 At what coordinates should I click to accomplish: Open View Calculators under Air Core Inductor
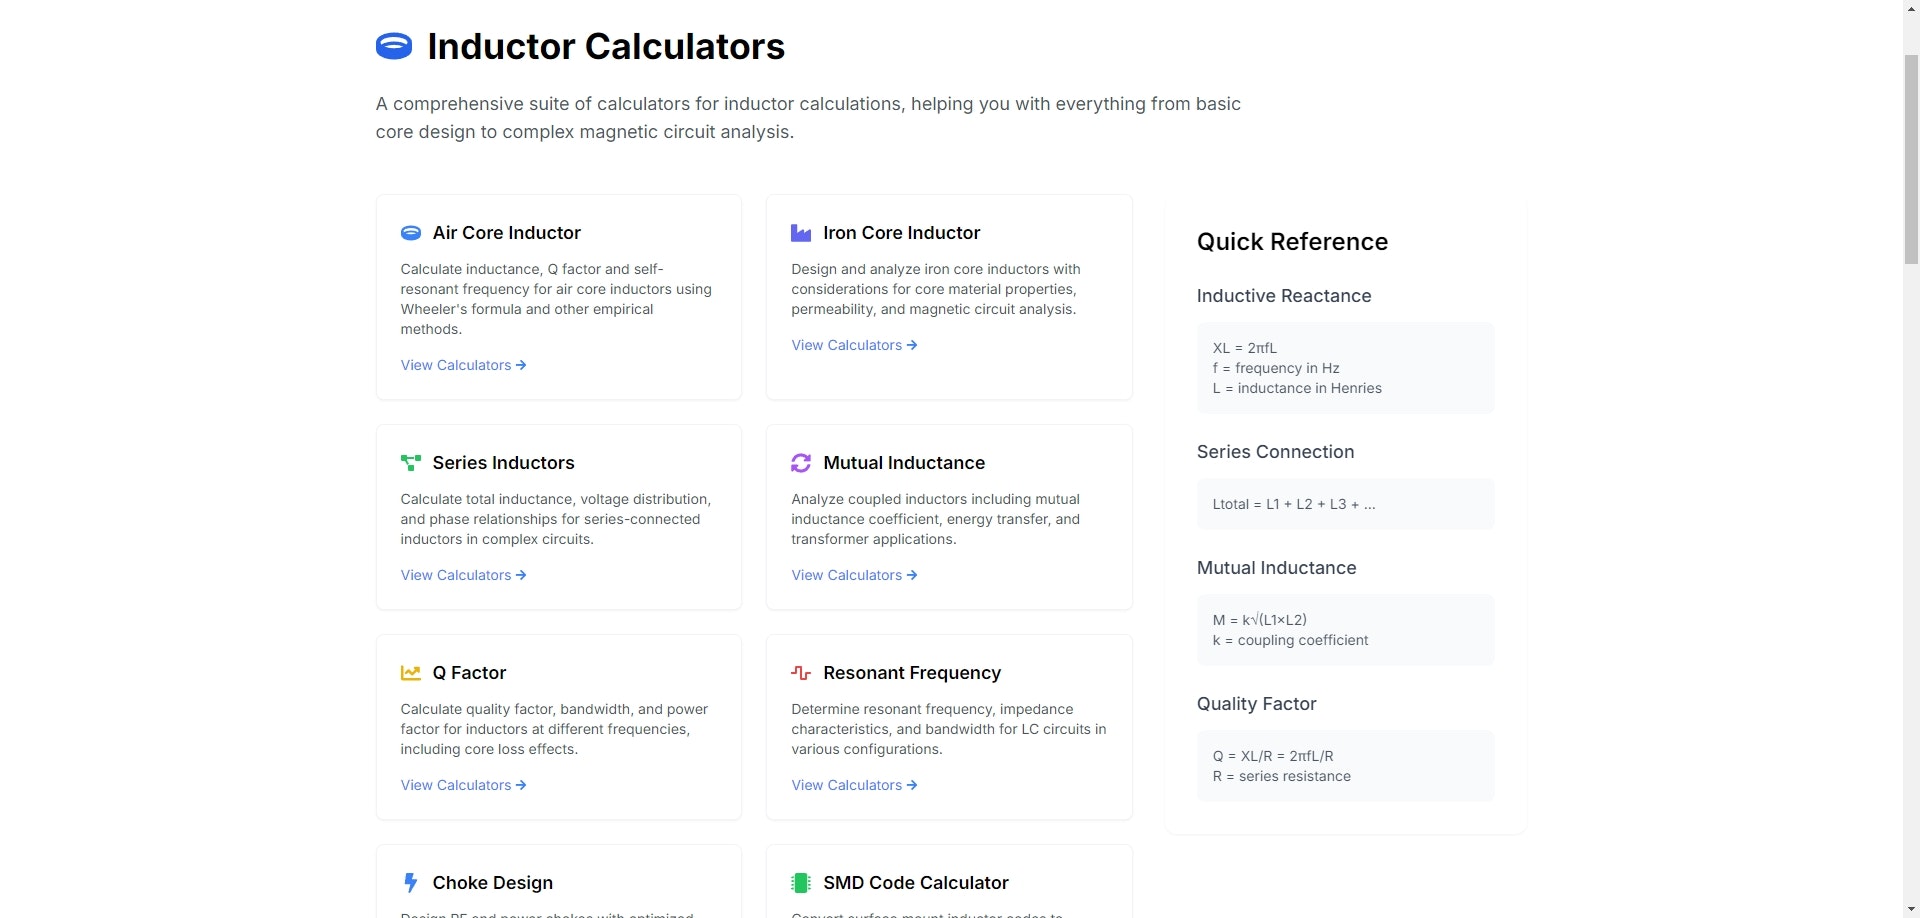[x=463, y=365]
